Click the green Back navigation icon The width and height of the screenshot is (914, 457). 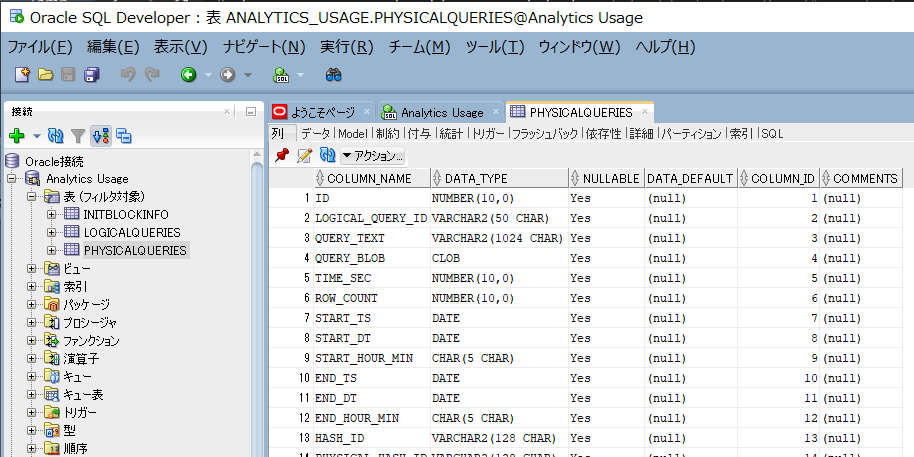[x=188, y=75]
